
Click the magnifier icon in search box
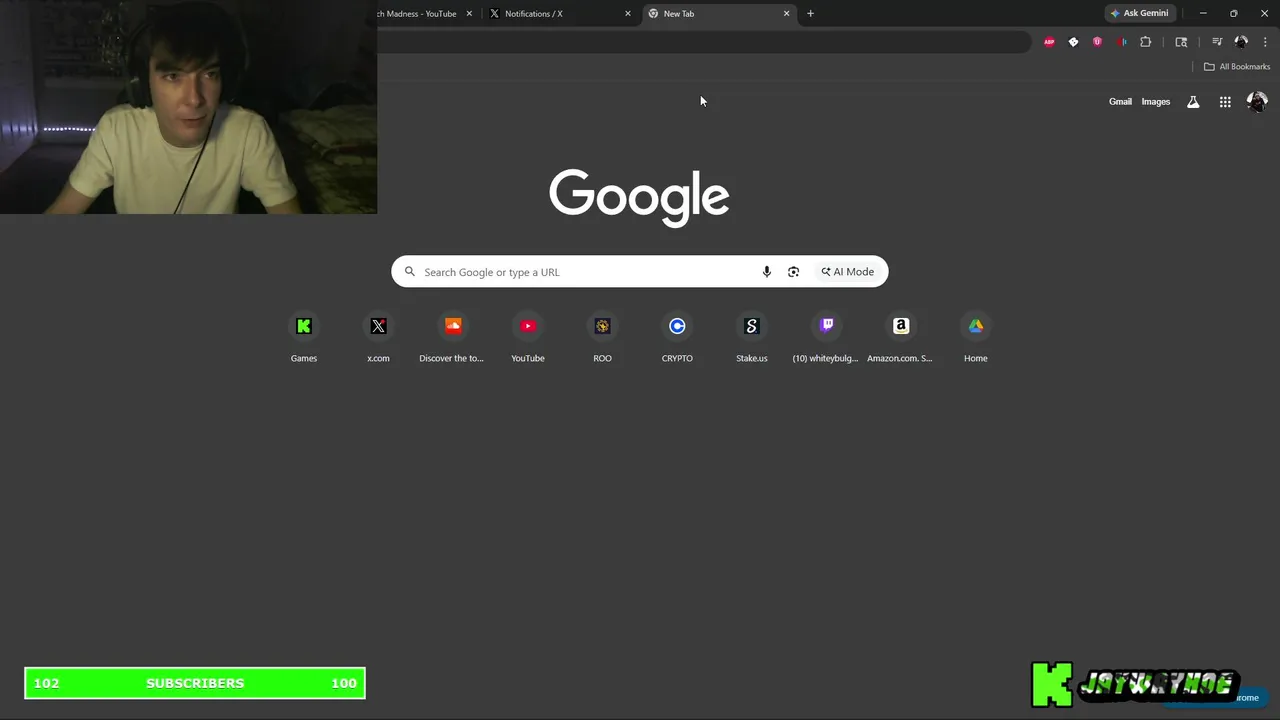(x=410, y=272)
